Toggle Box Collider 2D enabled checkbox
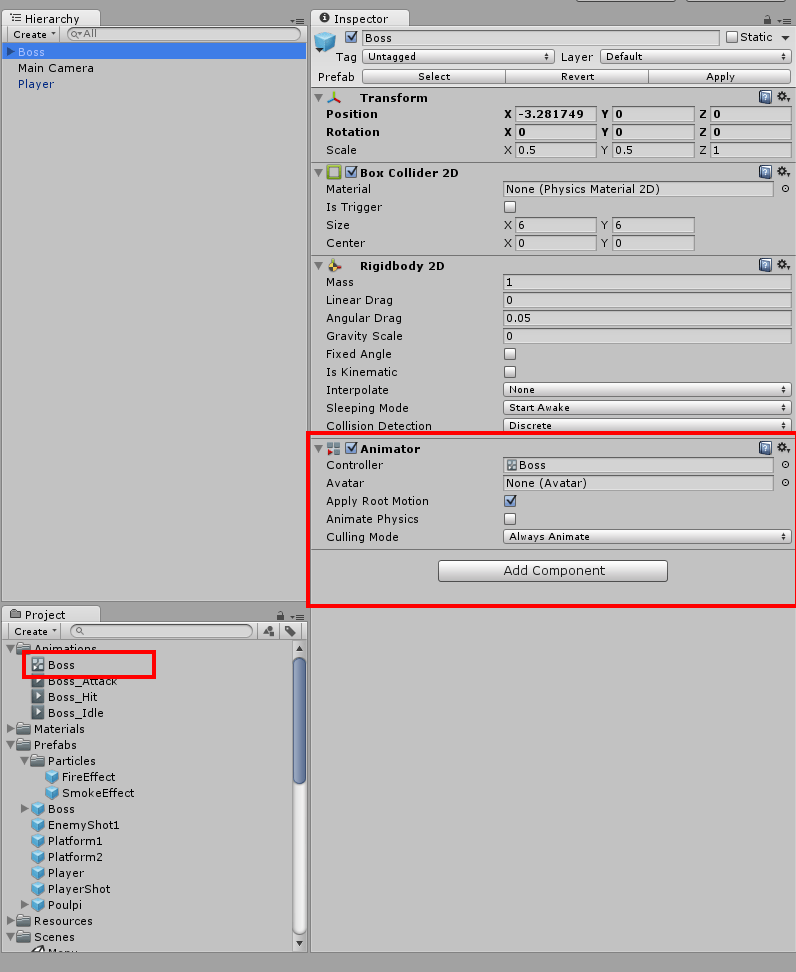 (x=352, y=172)
